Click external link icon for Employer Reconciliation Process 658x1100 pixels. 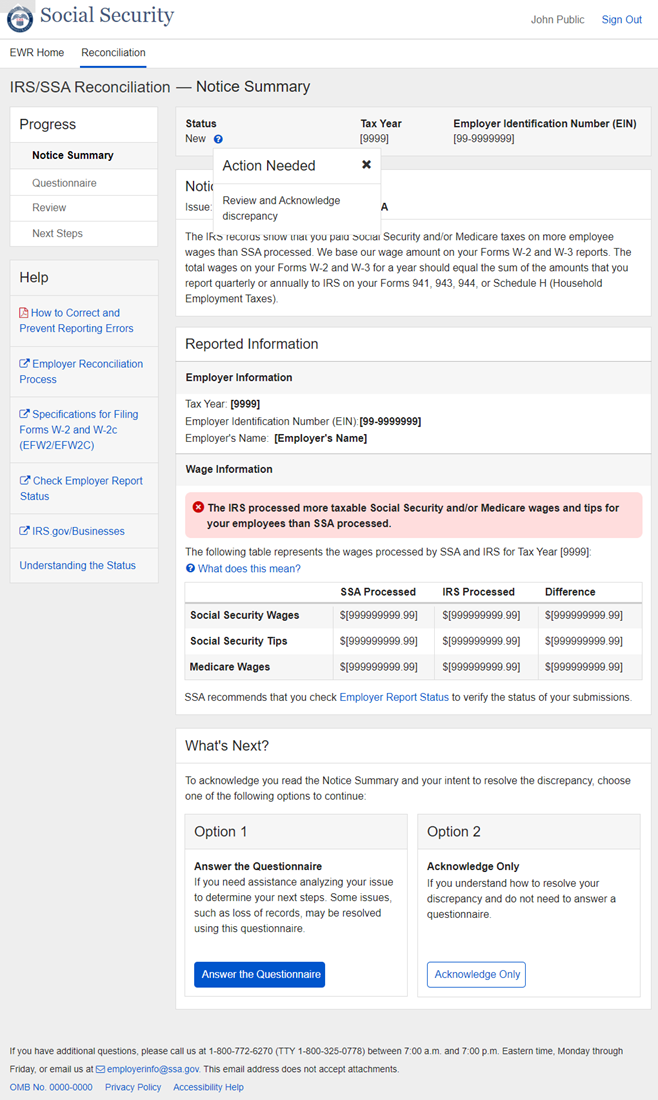(24, 364)
